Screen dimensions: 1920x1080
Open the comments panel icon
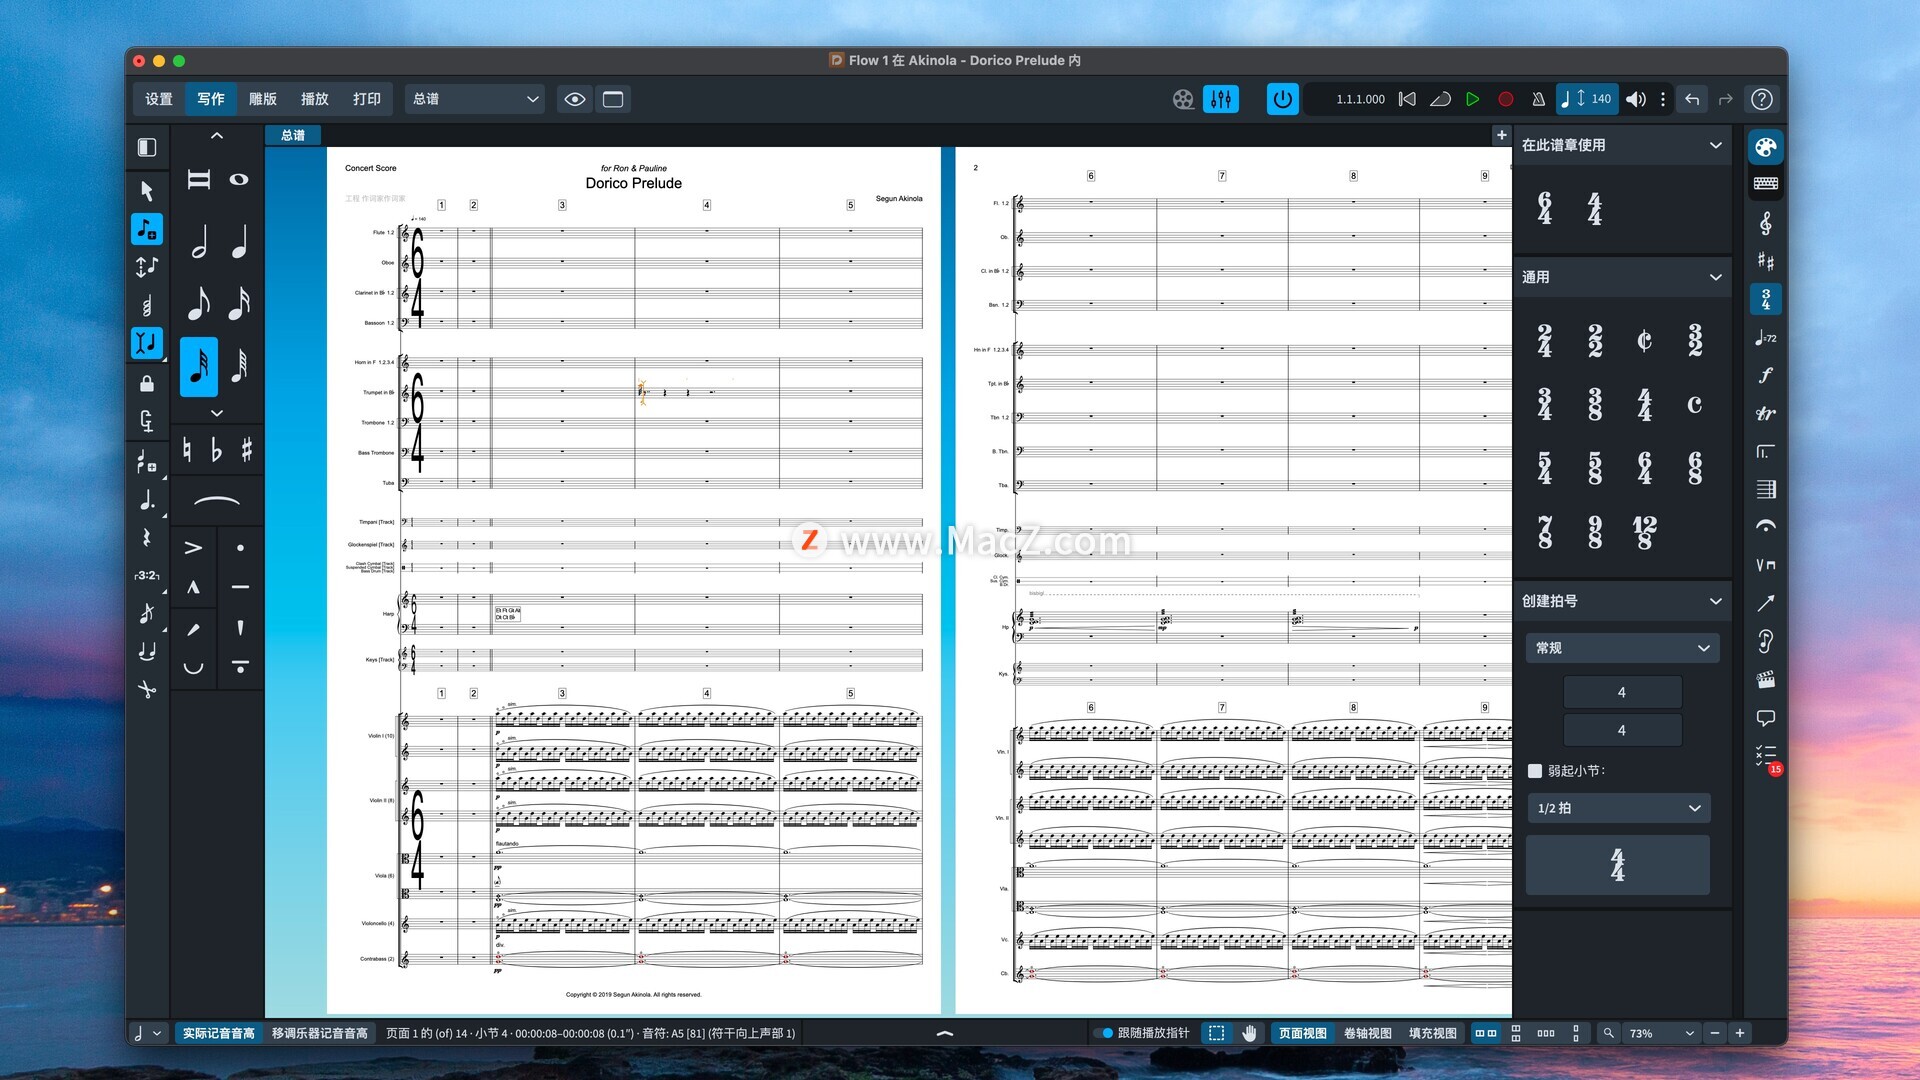1765,718
